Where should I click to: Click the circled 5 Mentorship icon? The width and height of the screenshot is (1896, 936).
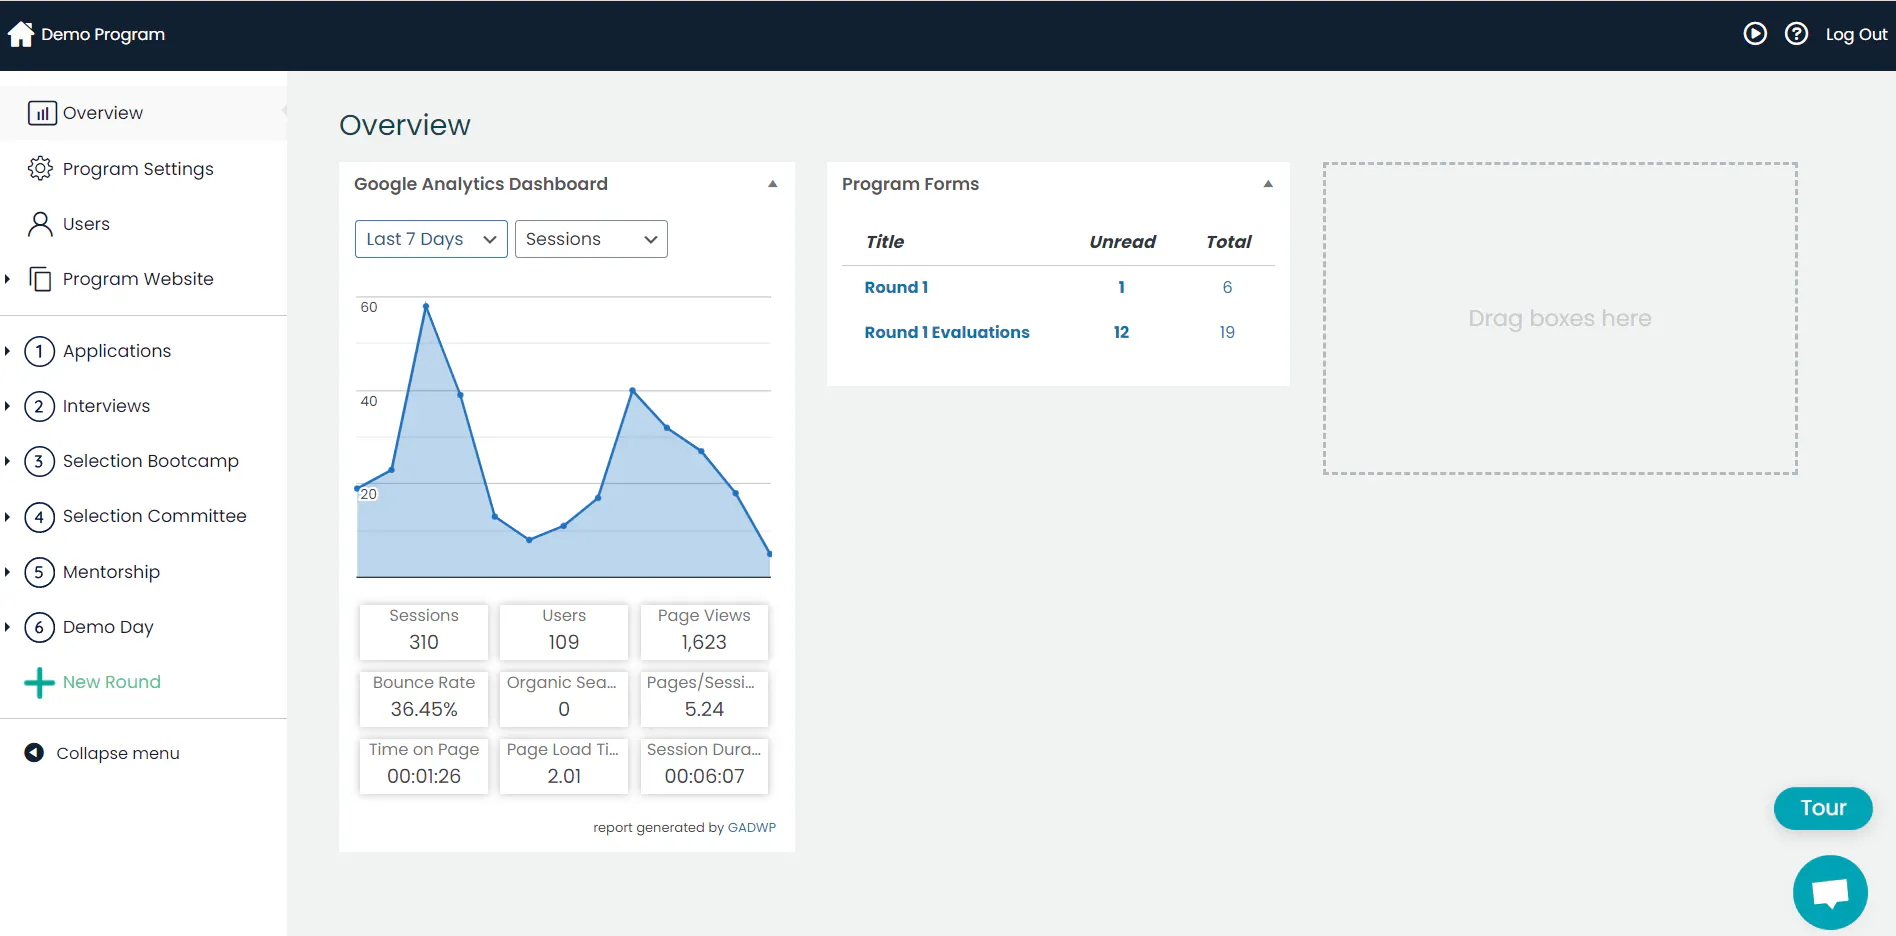(39, 572)
